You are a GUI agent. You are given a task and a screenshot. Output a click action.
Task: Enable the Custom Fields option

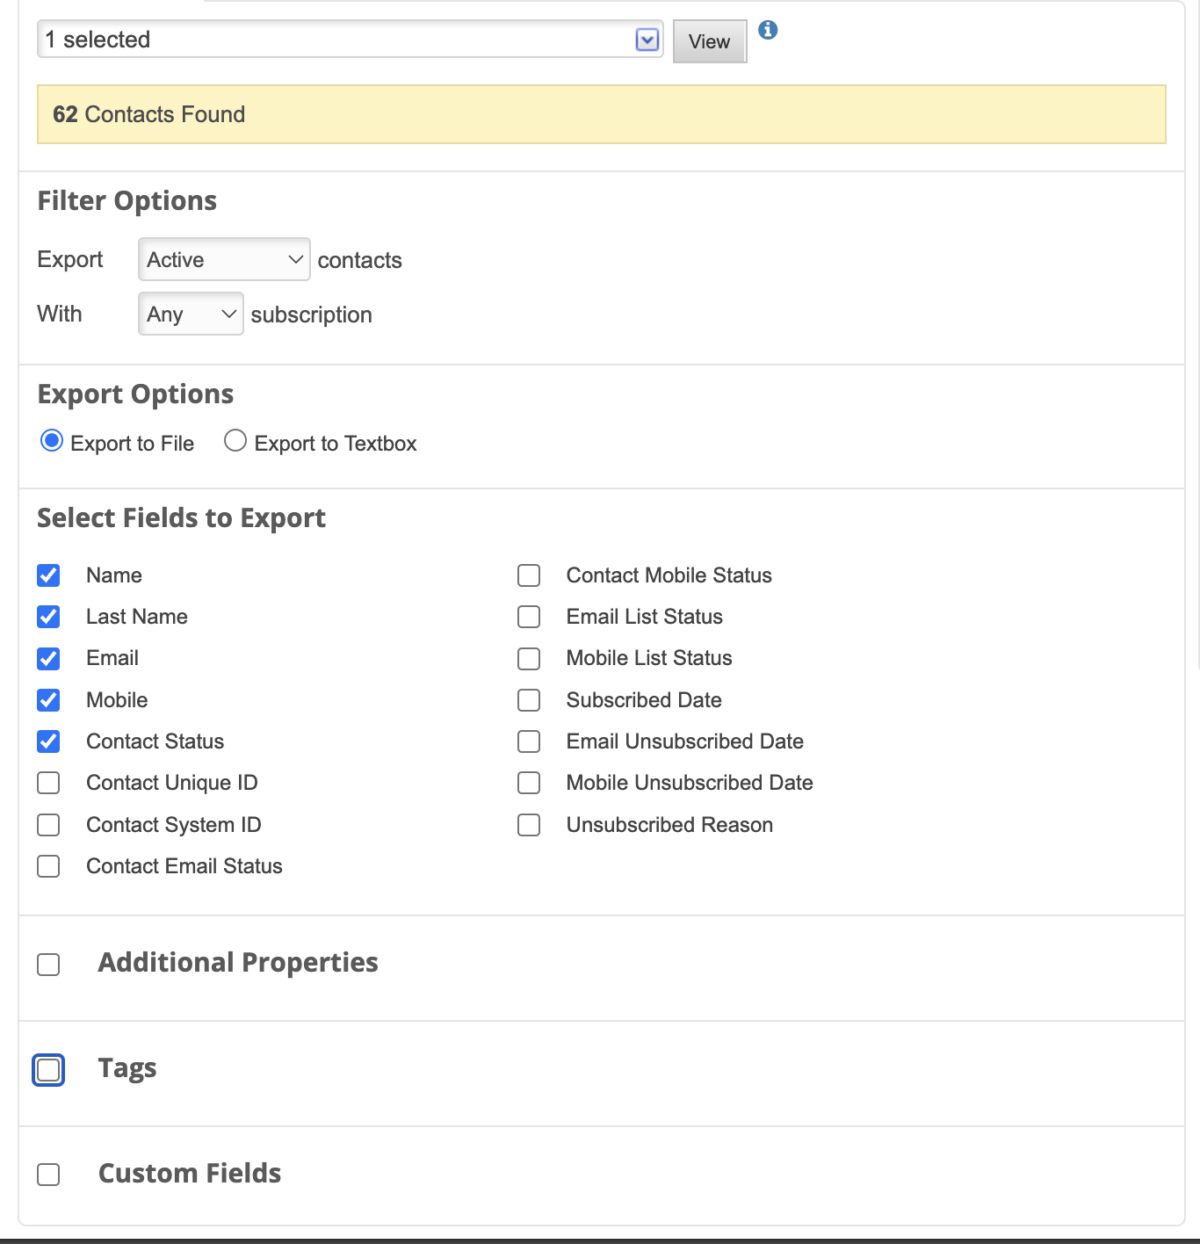click(x=48, y=1174)
